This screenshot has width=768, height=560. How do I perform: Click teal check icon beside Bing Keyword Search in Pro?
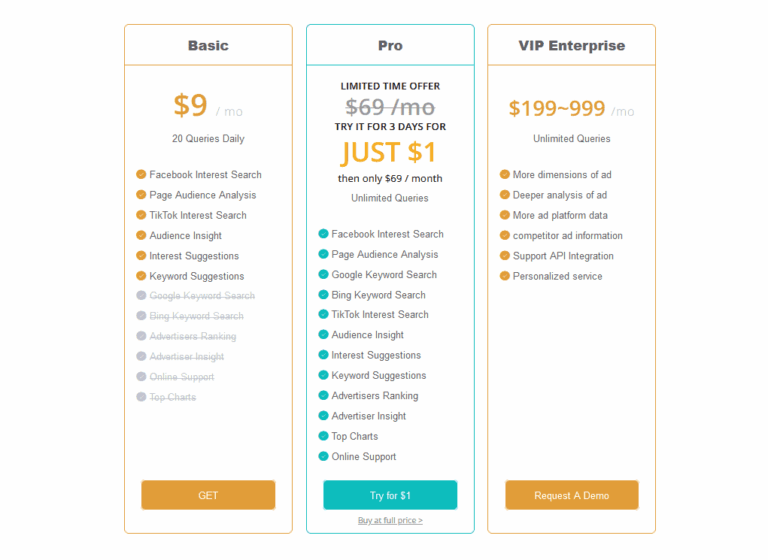[323, 294]
